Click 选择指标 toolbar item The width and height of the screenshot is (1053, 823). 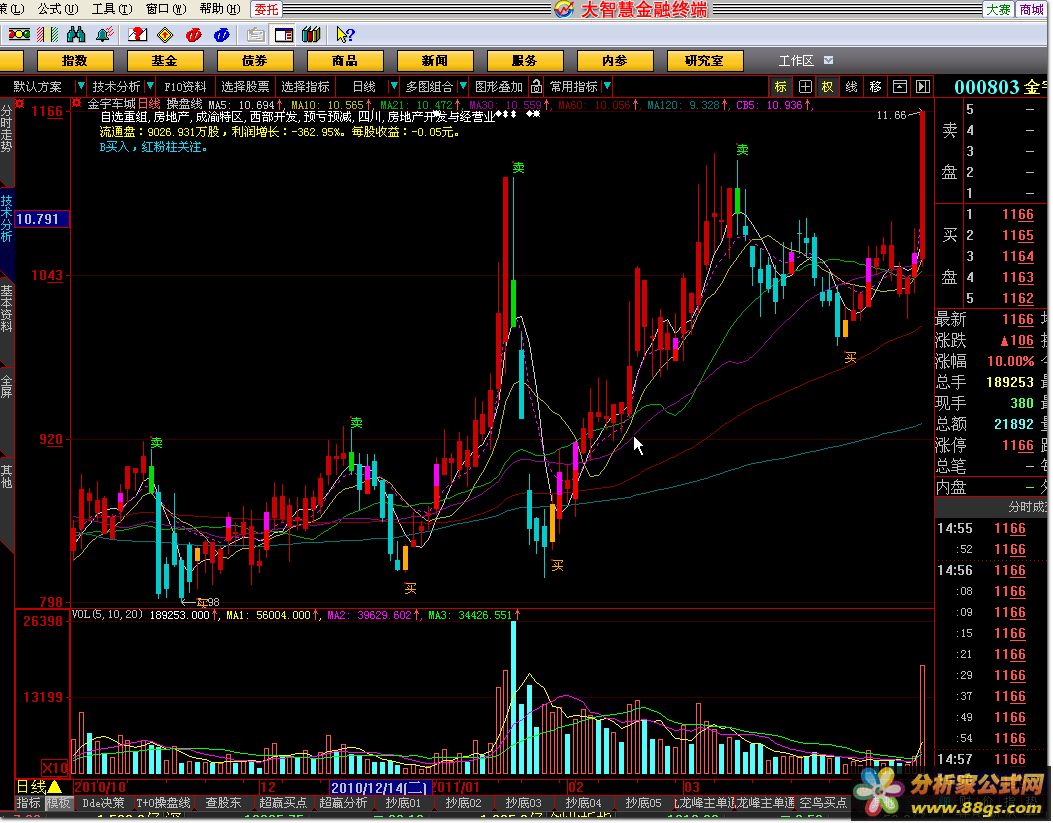306,87
